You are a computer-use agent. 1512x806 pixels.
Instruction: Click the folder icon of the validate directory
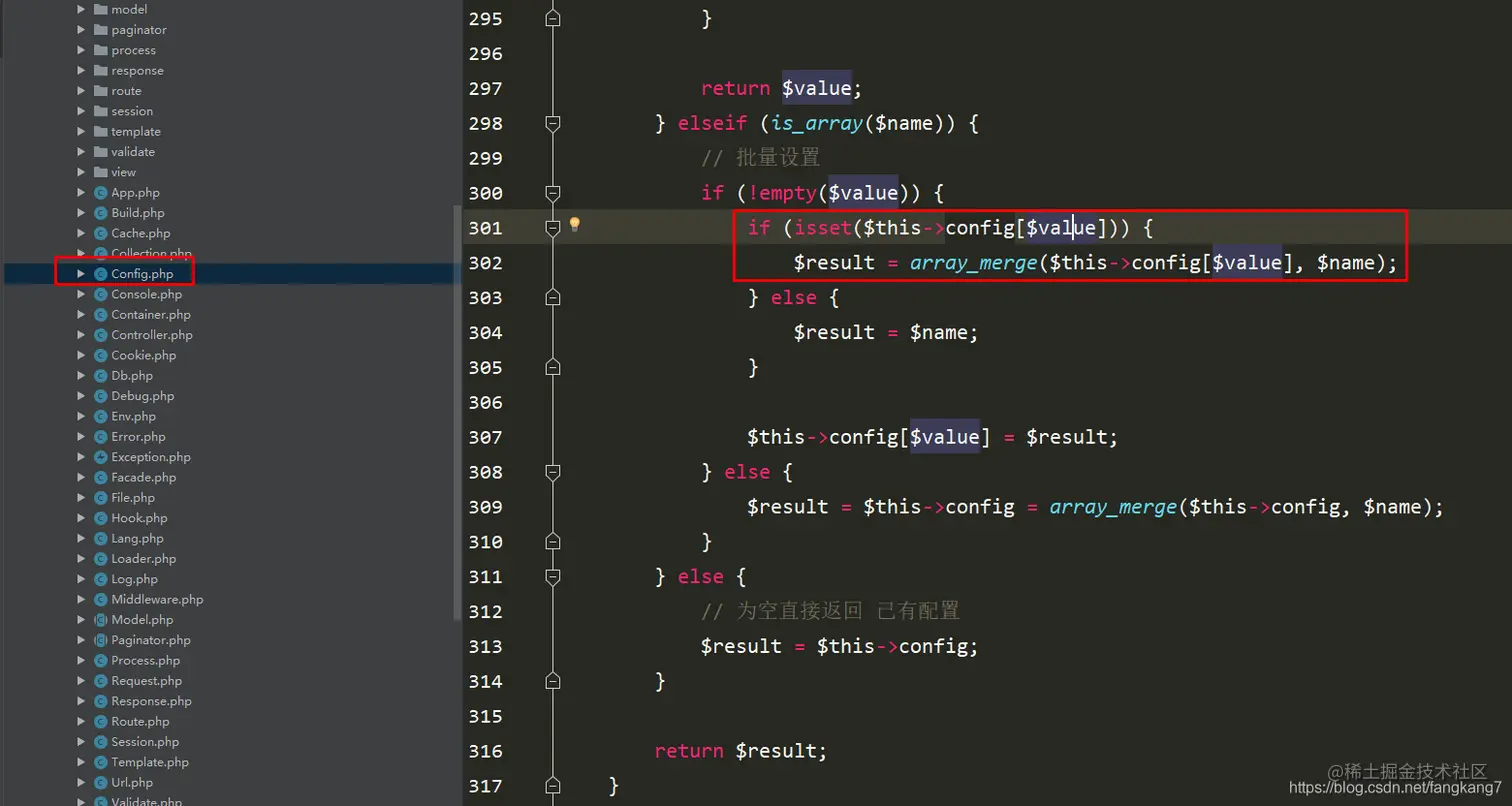pos(101,152)
